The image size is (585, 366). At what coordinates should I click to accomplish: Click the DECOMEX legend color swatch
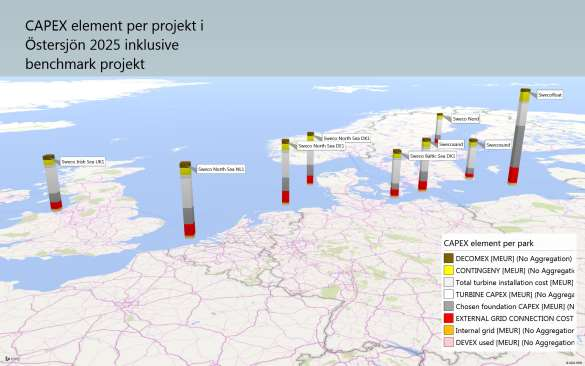click(x=449, y=258)
